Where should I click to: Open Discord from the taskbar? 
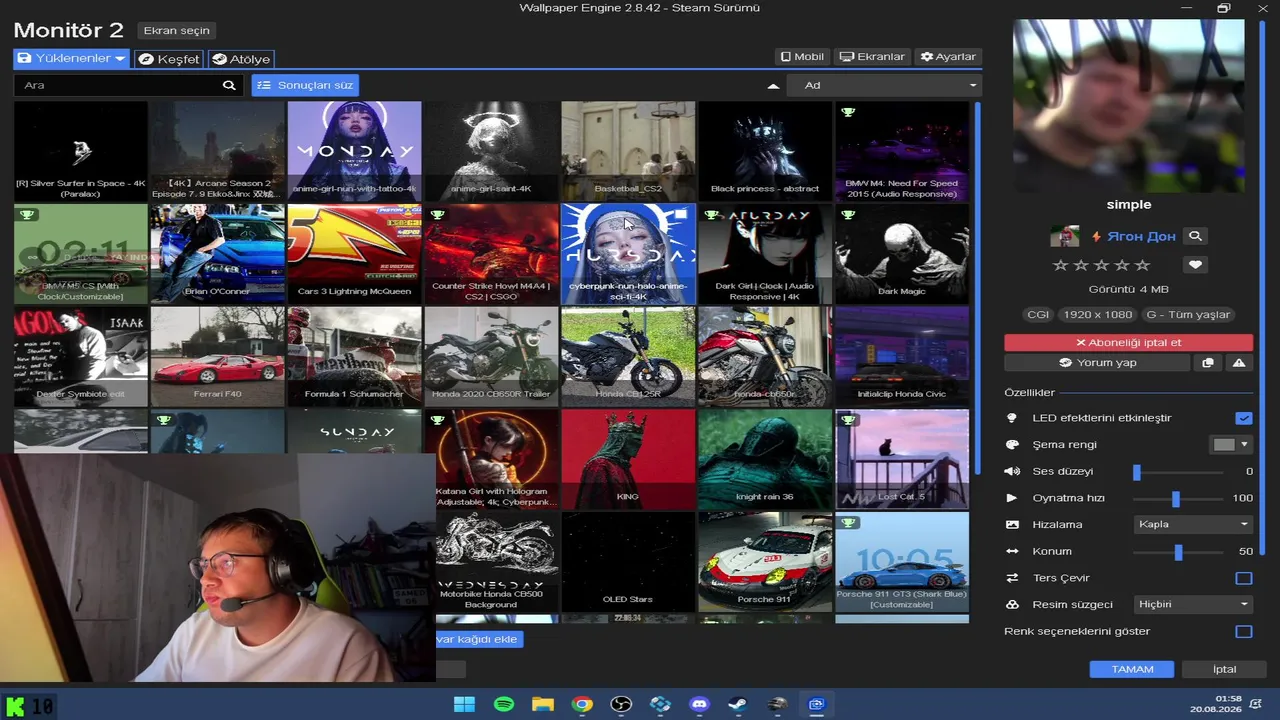(699, 704)
